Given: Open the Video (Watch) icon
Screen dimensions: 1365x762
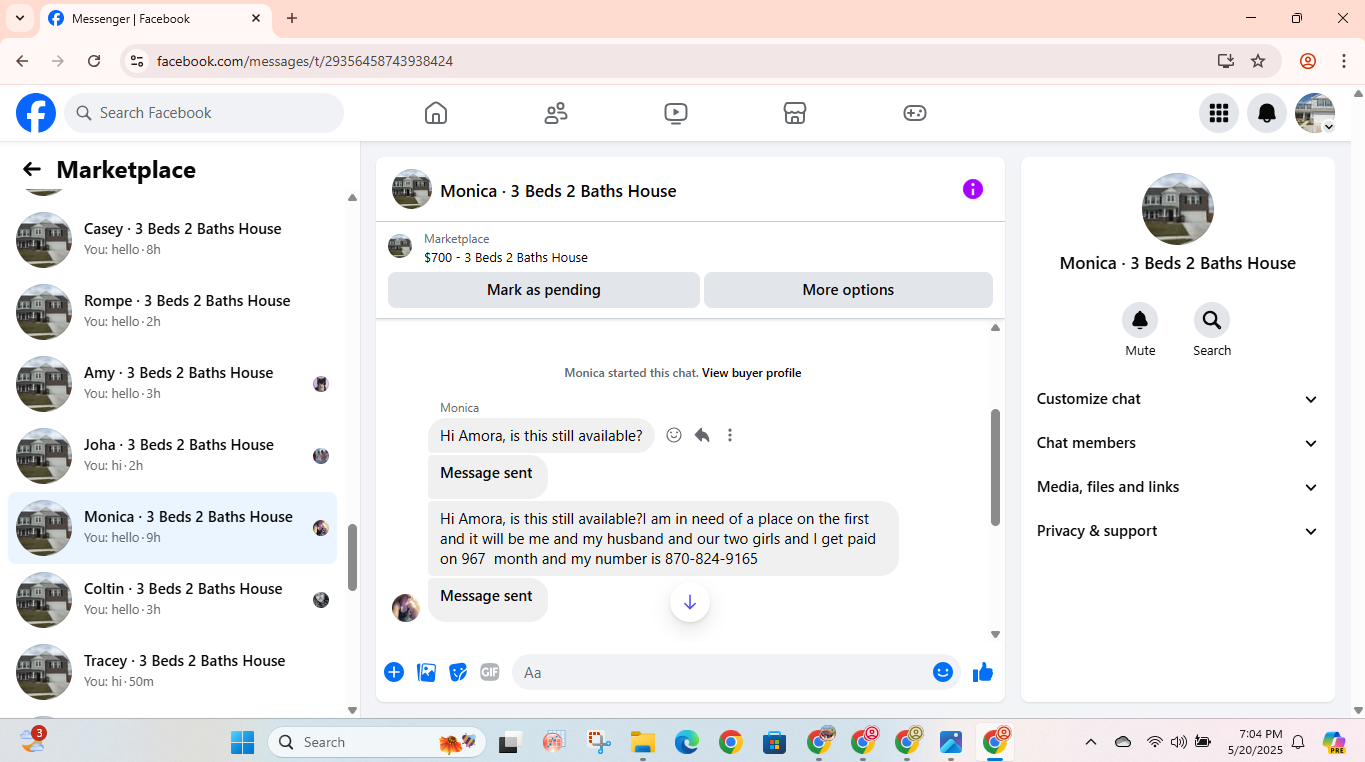Looking at the screenshot, I should [676, 113].
